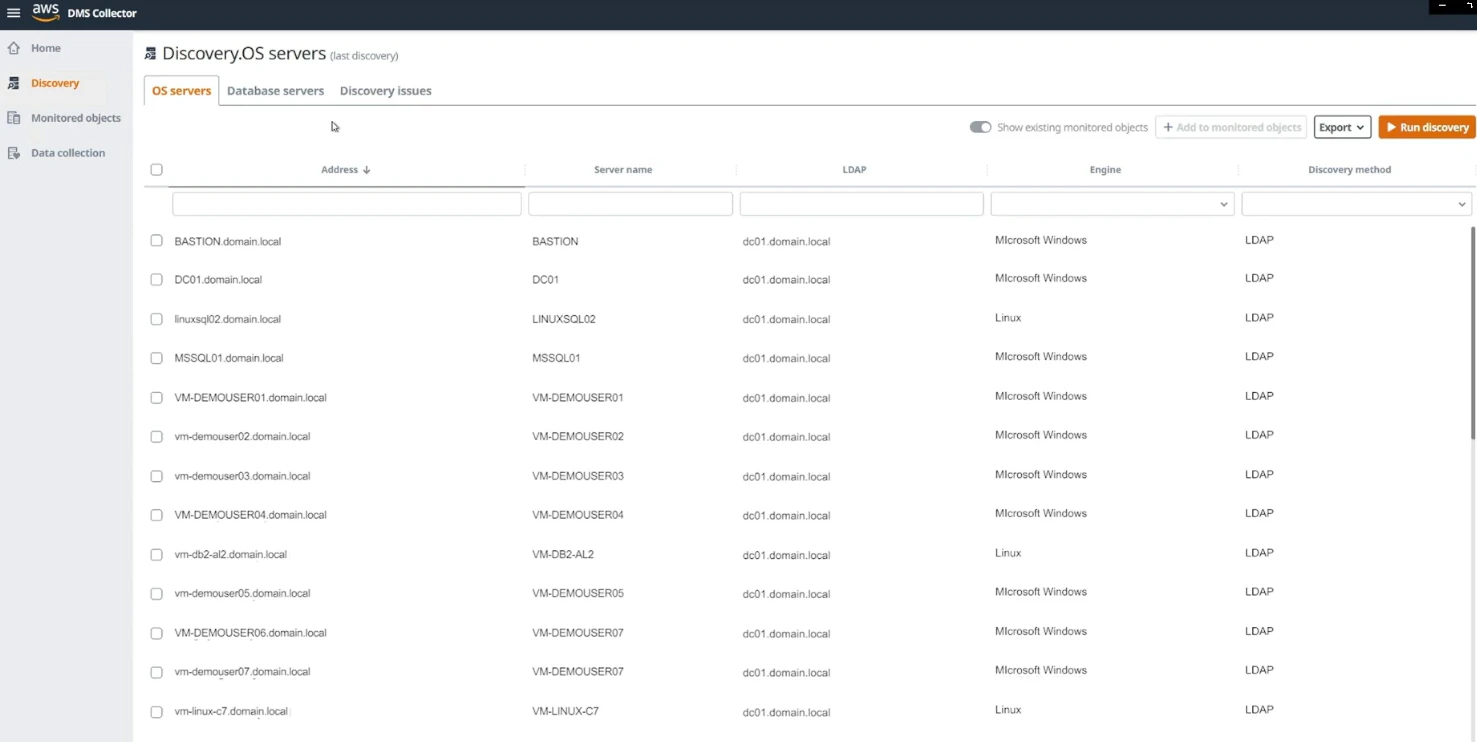Toggle Show existing monitored objects switch

(980, 127)
